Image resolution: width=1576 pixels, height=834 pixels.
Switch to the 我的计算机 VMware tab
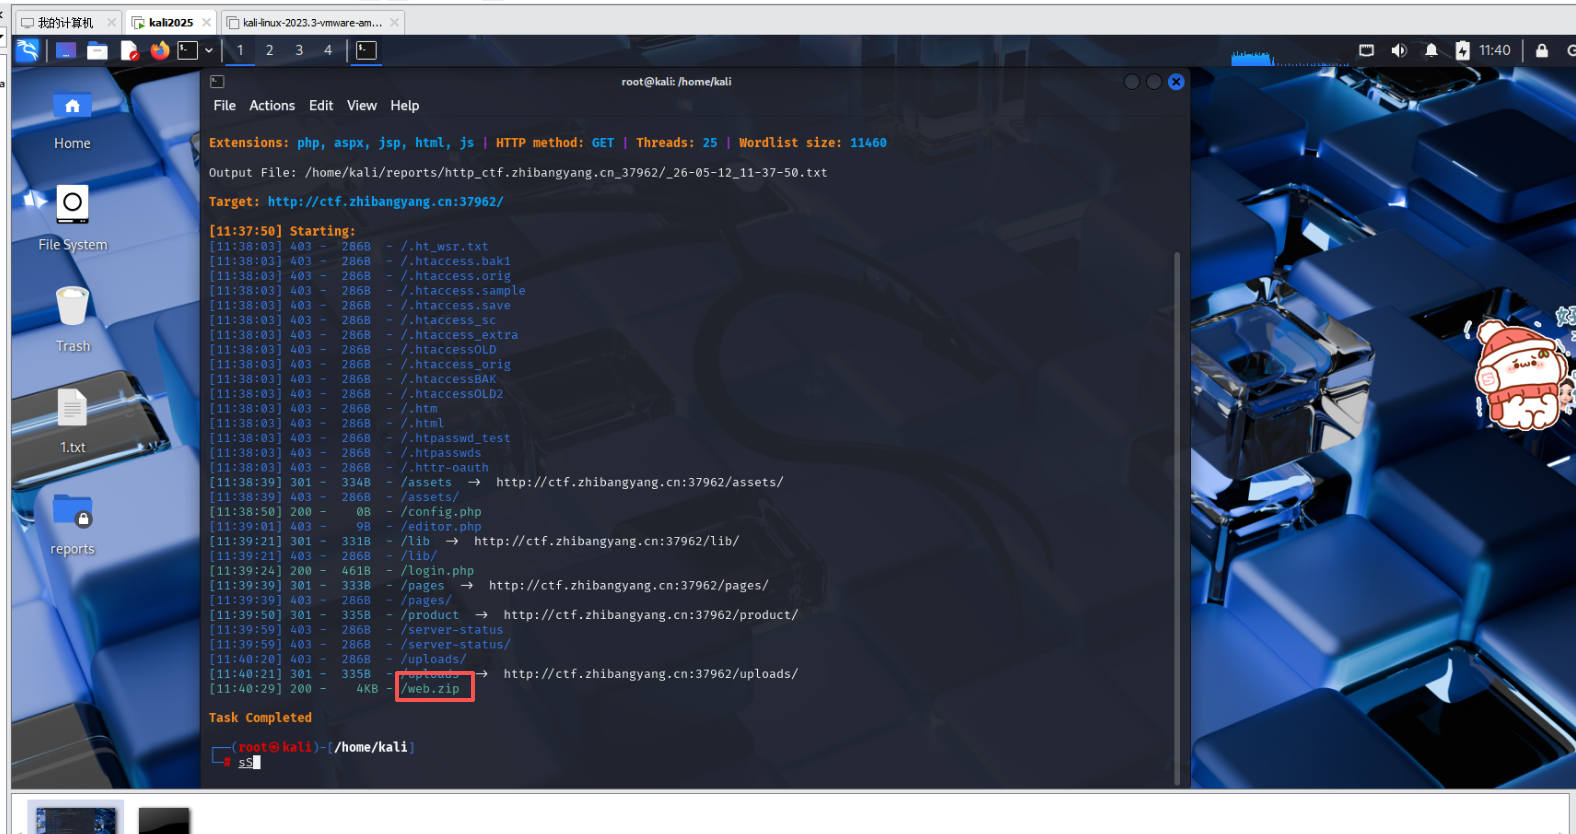(x=65, y=22)
